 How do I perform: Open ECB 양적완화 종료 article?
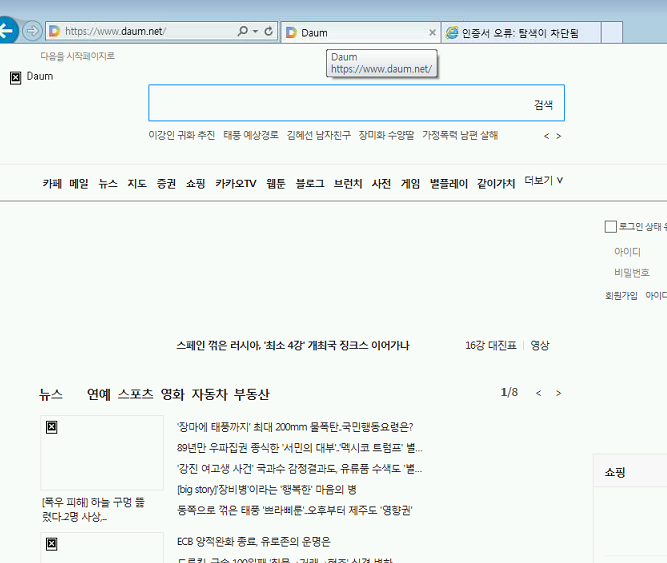point(254,542)
